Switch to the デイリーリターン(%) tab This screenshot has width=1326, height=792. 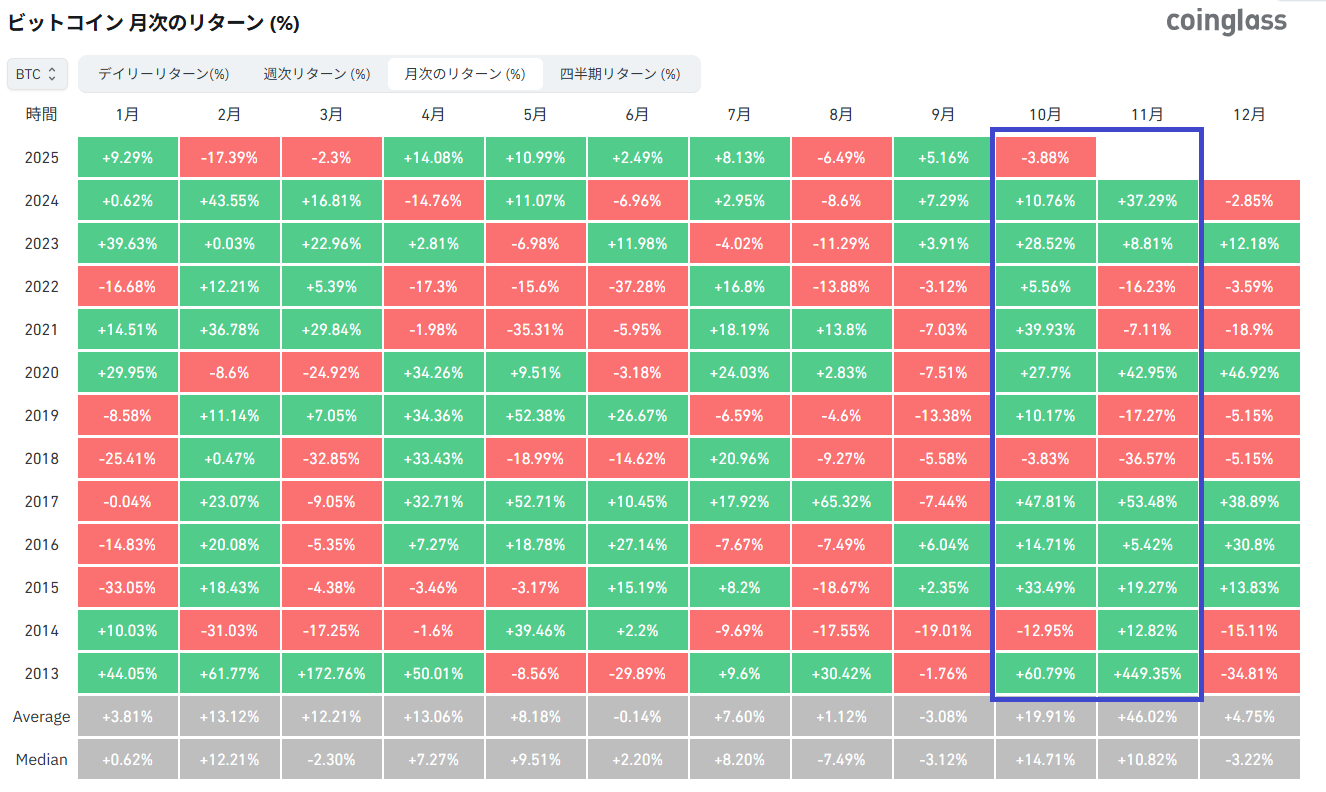(x=163, y=73)
